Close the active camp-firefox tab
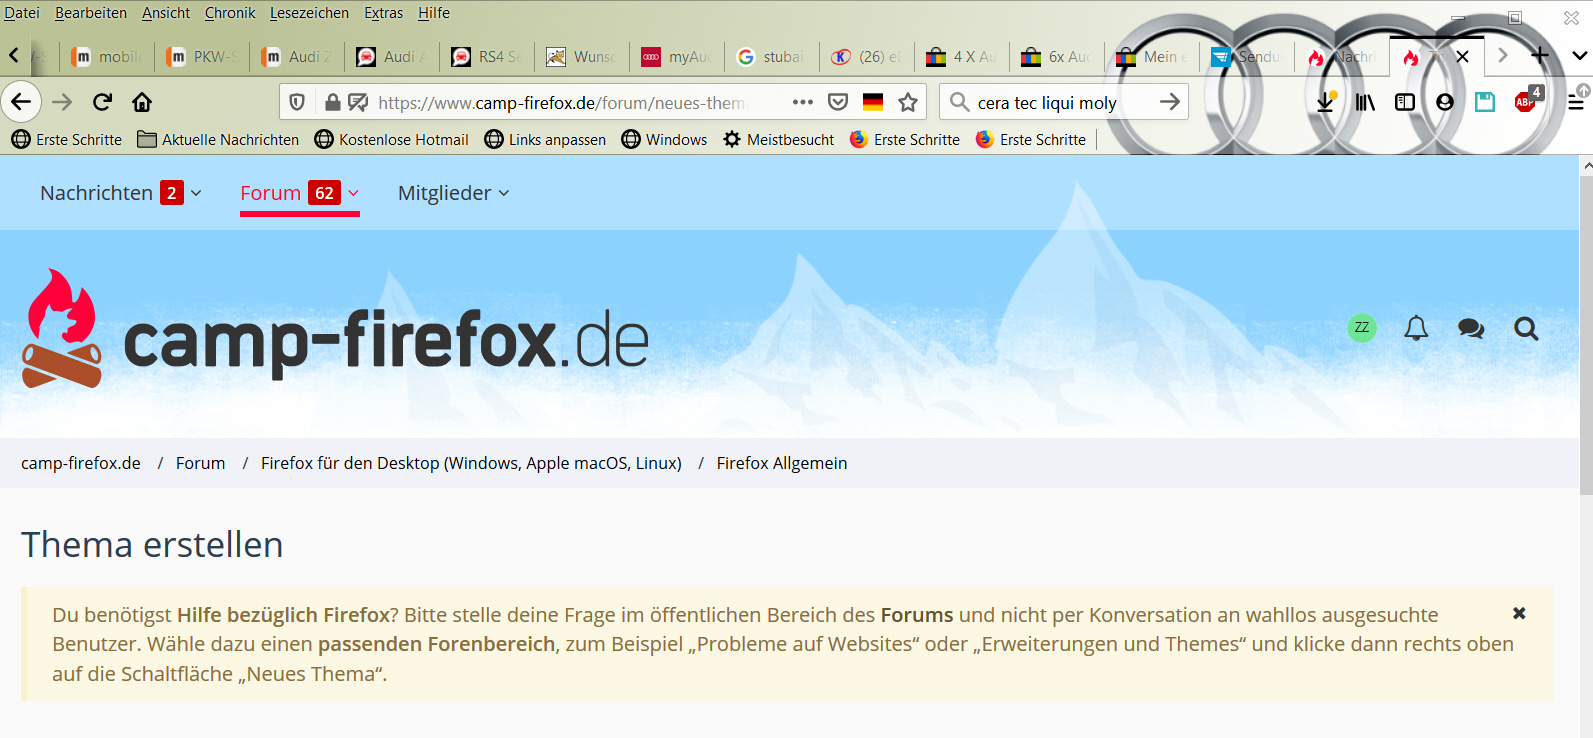Image resolution: width=1593 pixels, height=738 pixels. pyautogui.click(x=1462, y=56)
